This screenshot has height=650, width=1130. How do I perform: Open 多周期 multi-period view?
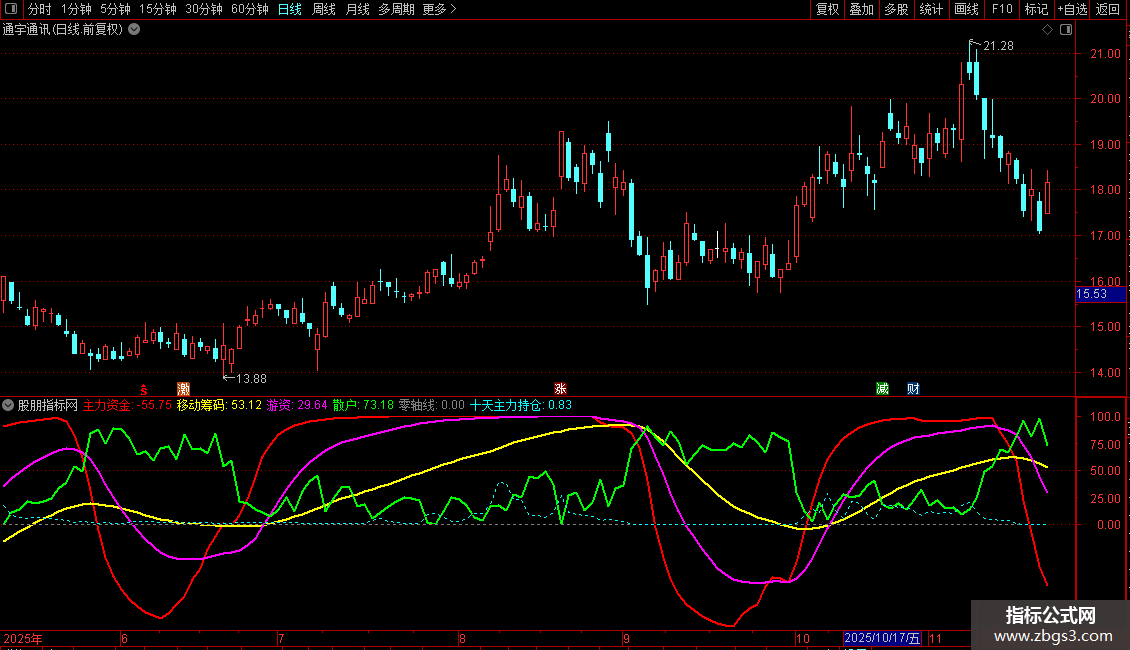coord(396,9)
